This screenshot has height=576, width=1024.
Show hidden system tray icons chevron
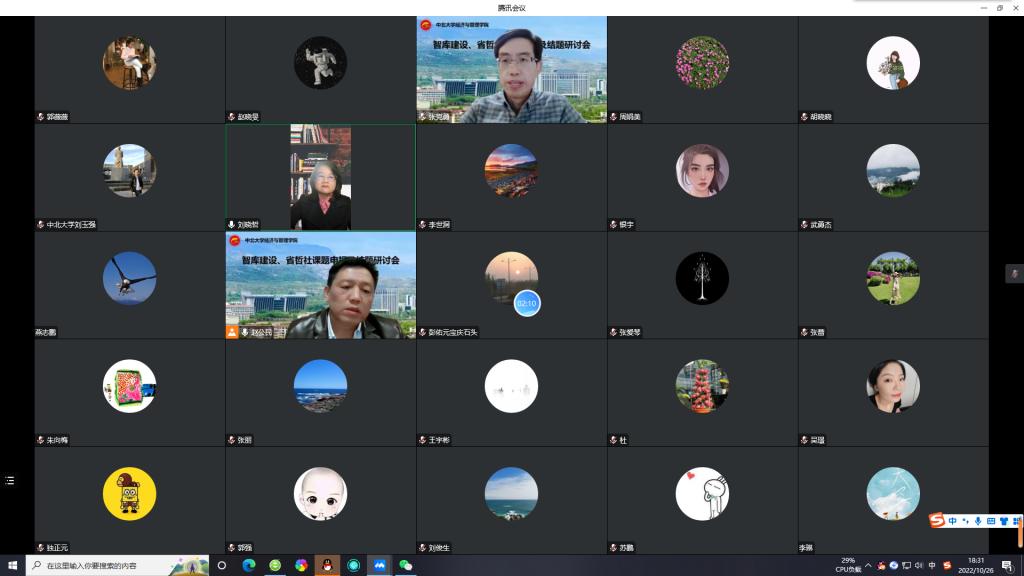[x=868, y=566]
